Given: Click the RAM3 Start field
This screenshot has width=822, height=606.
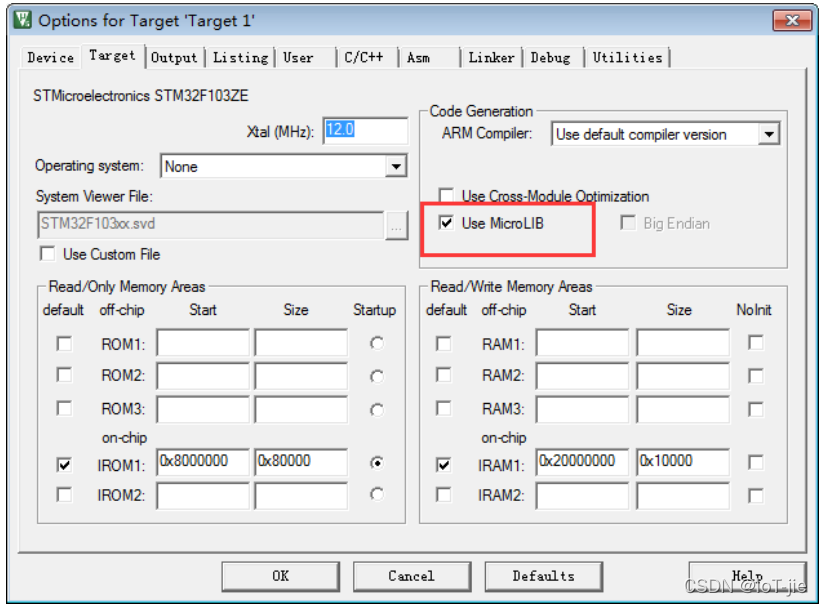Looking at the screenshot, I should [x=582, y=409].
